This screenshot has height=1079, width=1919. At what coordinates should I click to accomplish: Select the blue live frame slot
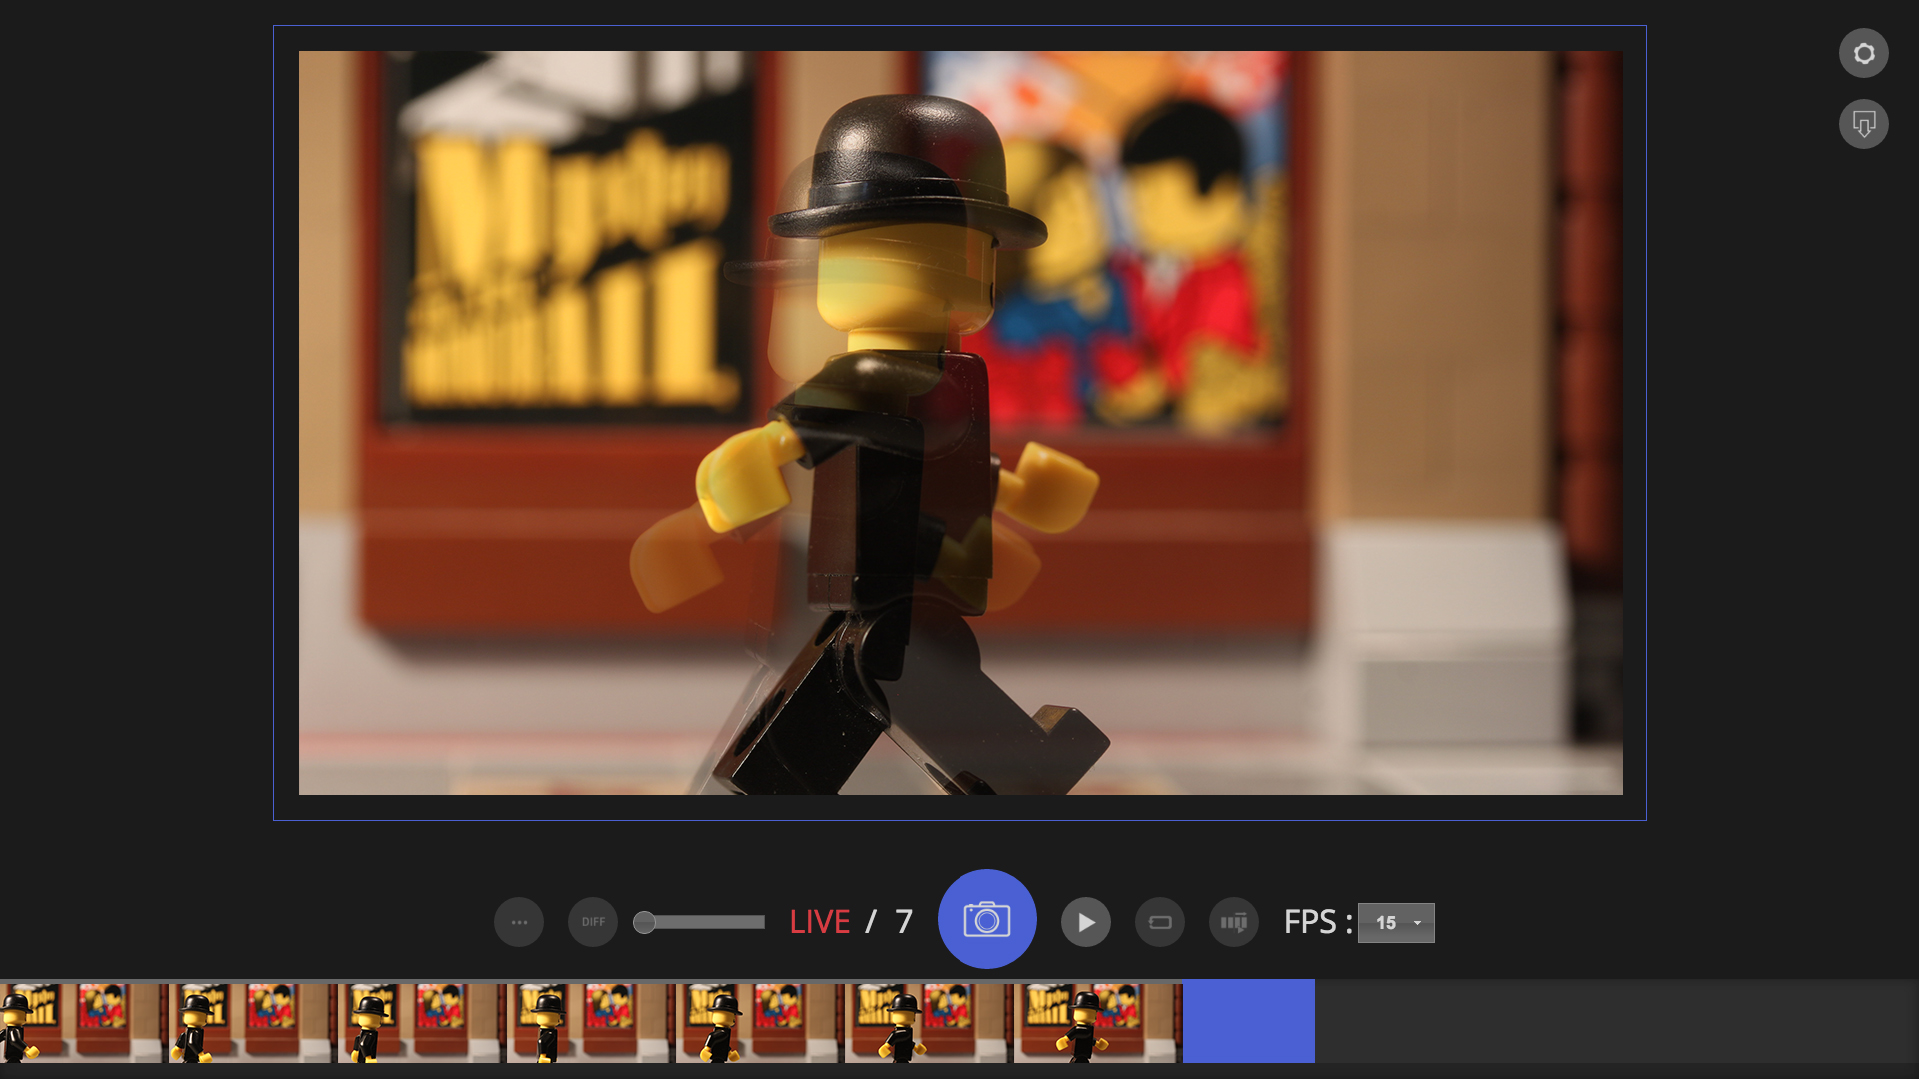point(1248,1021)
